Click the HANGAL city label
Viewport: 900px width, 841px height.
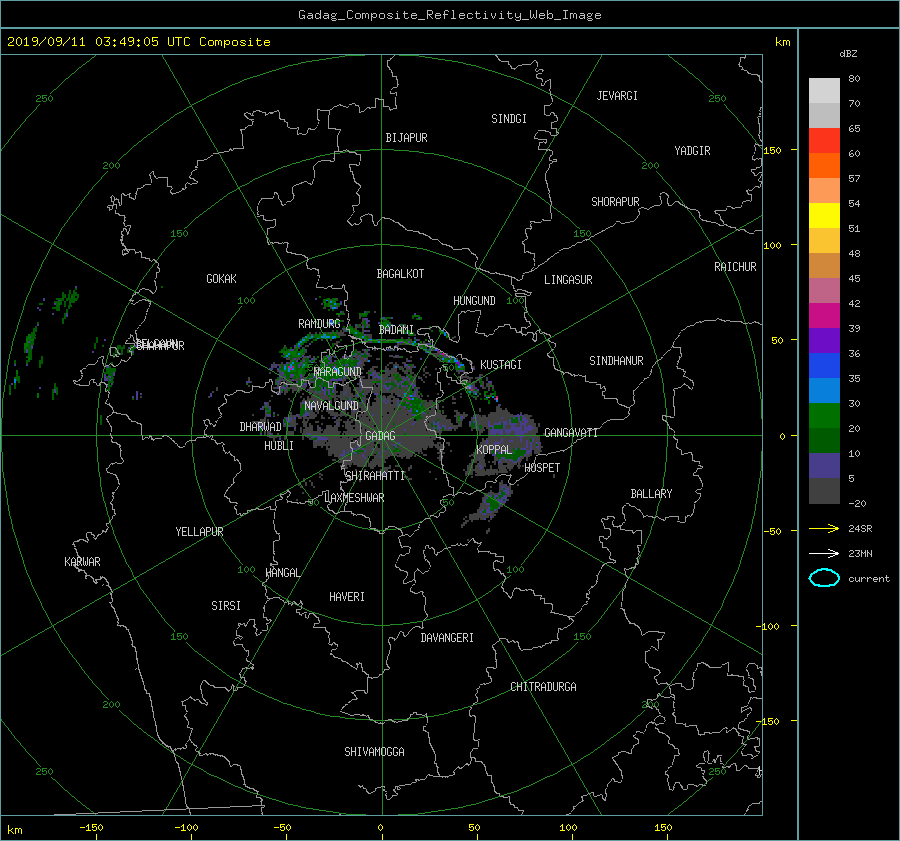tap(282, 573)
